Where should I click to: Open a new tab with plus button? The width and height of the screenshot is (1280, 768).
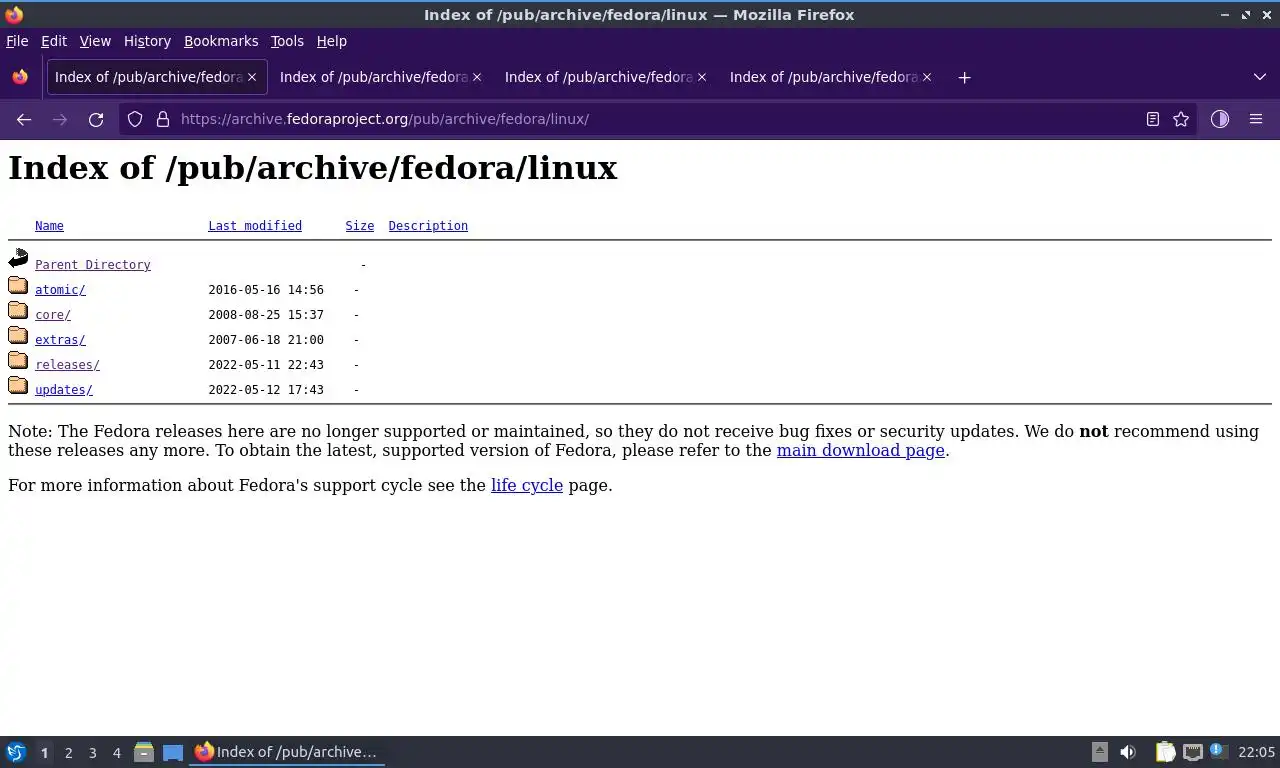click(x=964, y=77)
